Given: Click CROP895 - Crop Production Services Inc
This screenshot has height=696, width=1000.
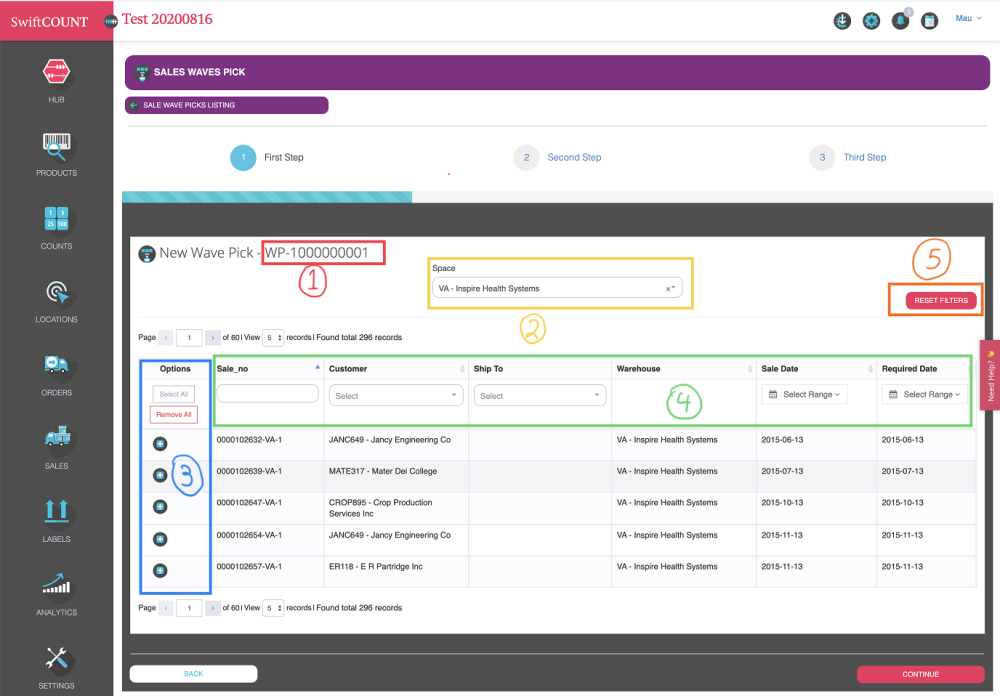Looking at the screenshot, I should [381, 508].
